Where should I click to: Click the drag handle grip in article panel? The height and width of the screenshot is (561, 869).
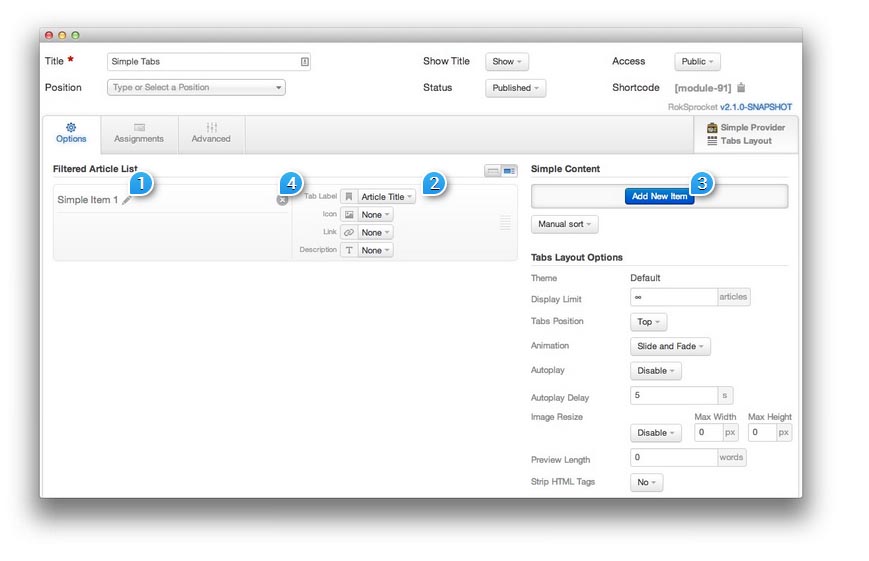[x=505, y=223]
